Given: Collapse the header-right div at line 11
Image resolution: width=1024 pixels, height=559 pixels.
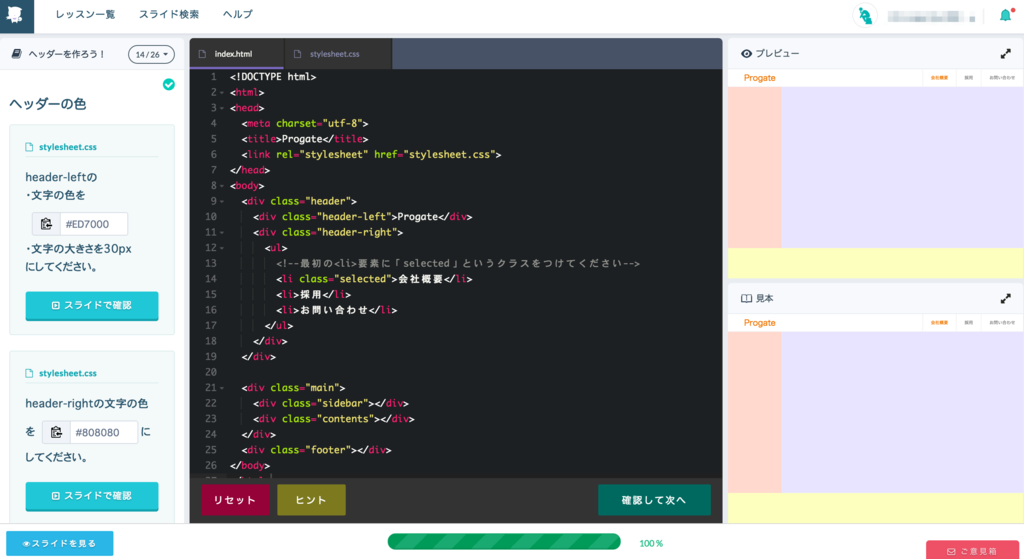Looking at the screenshot, I should (x=222, y=232).
